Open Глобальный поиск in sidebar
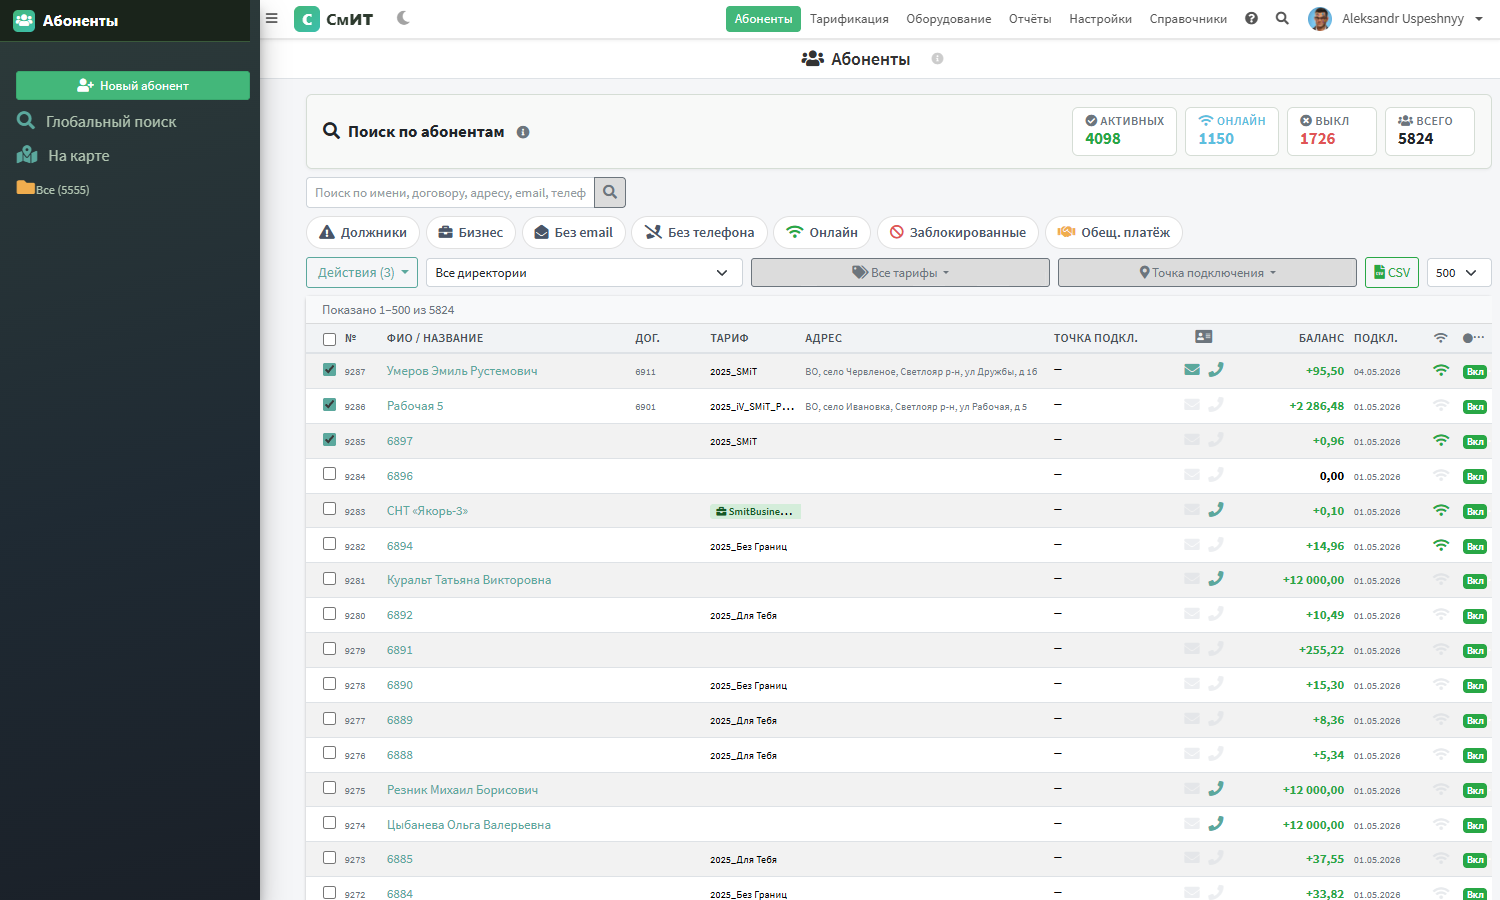The width and height of the screenshot is (1500, 900). 96,121
